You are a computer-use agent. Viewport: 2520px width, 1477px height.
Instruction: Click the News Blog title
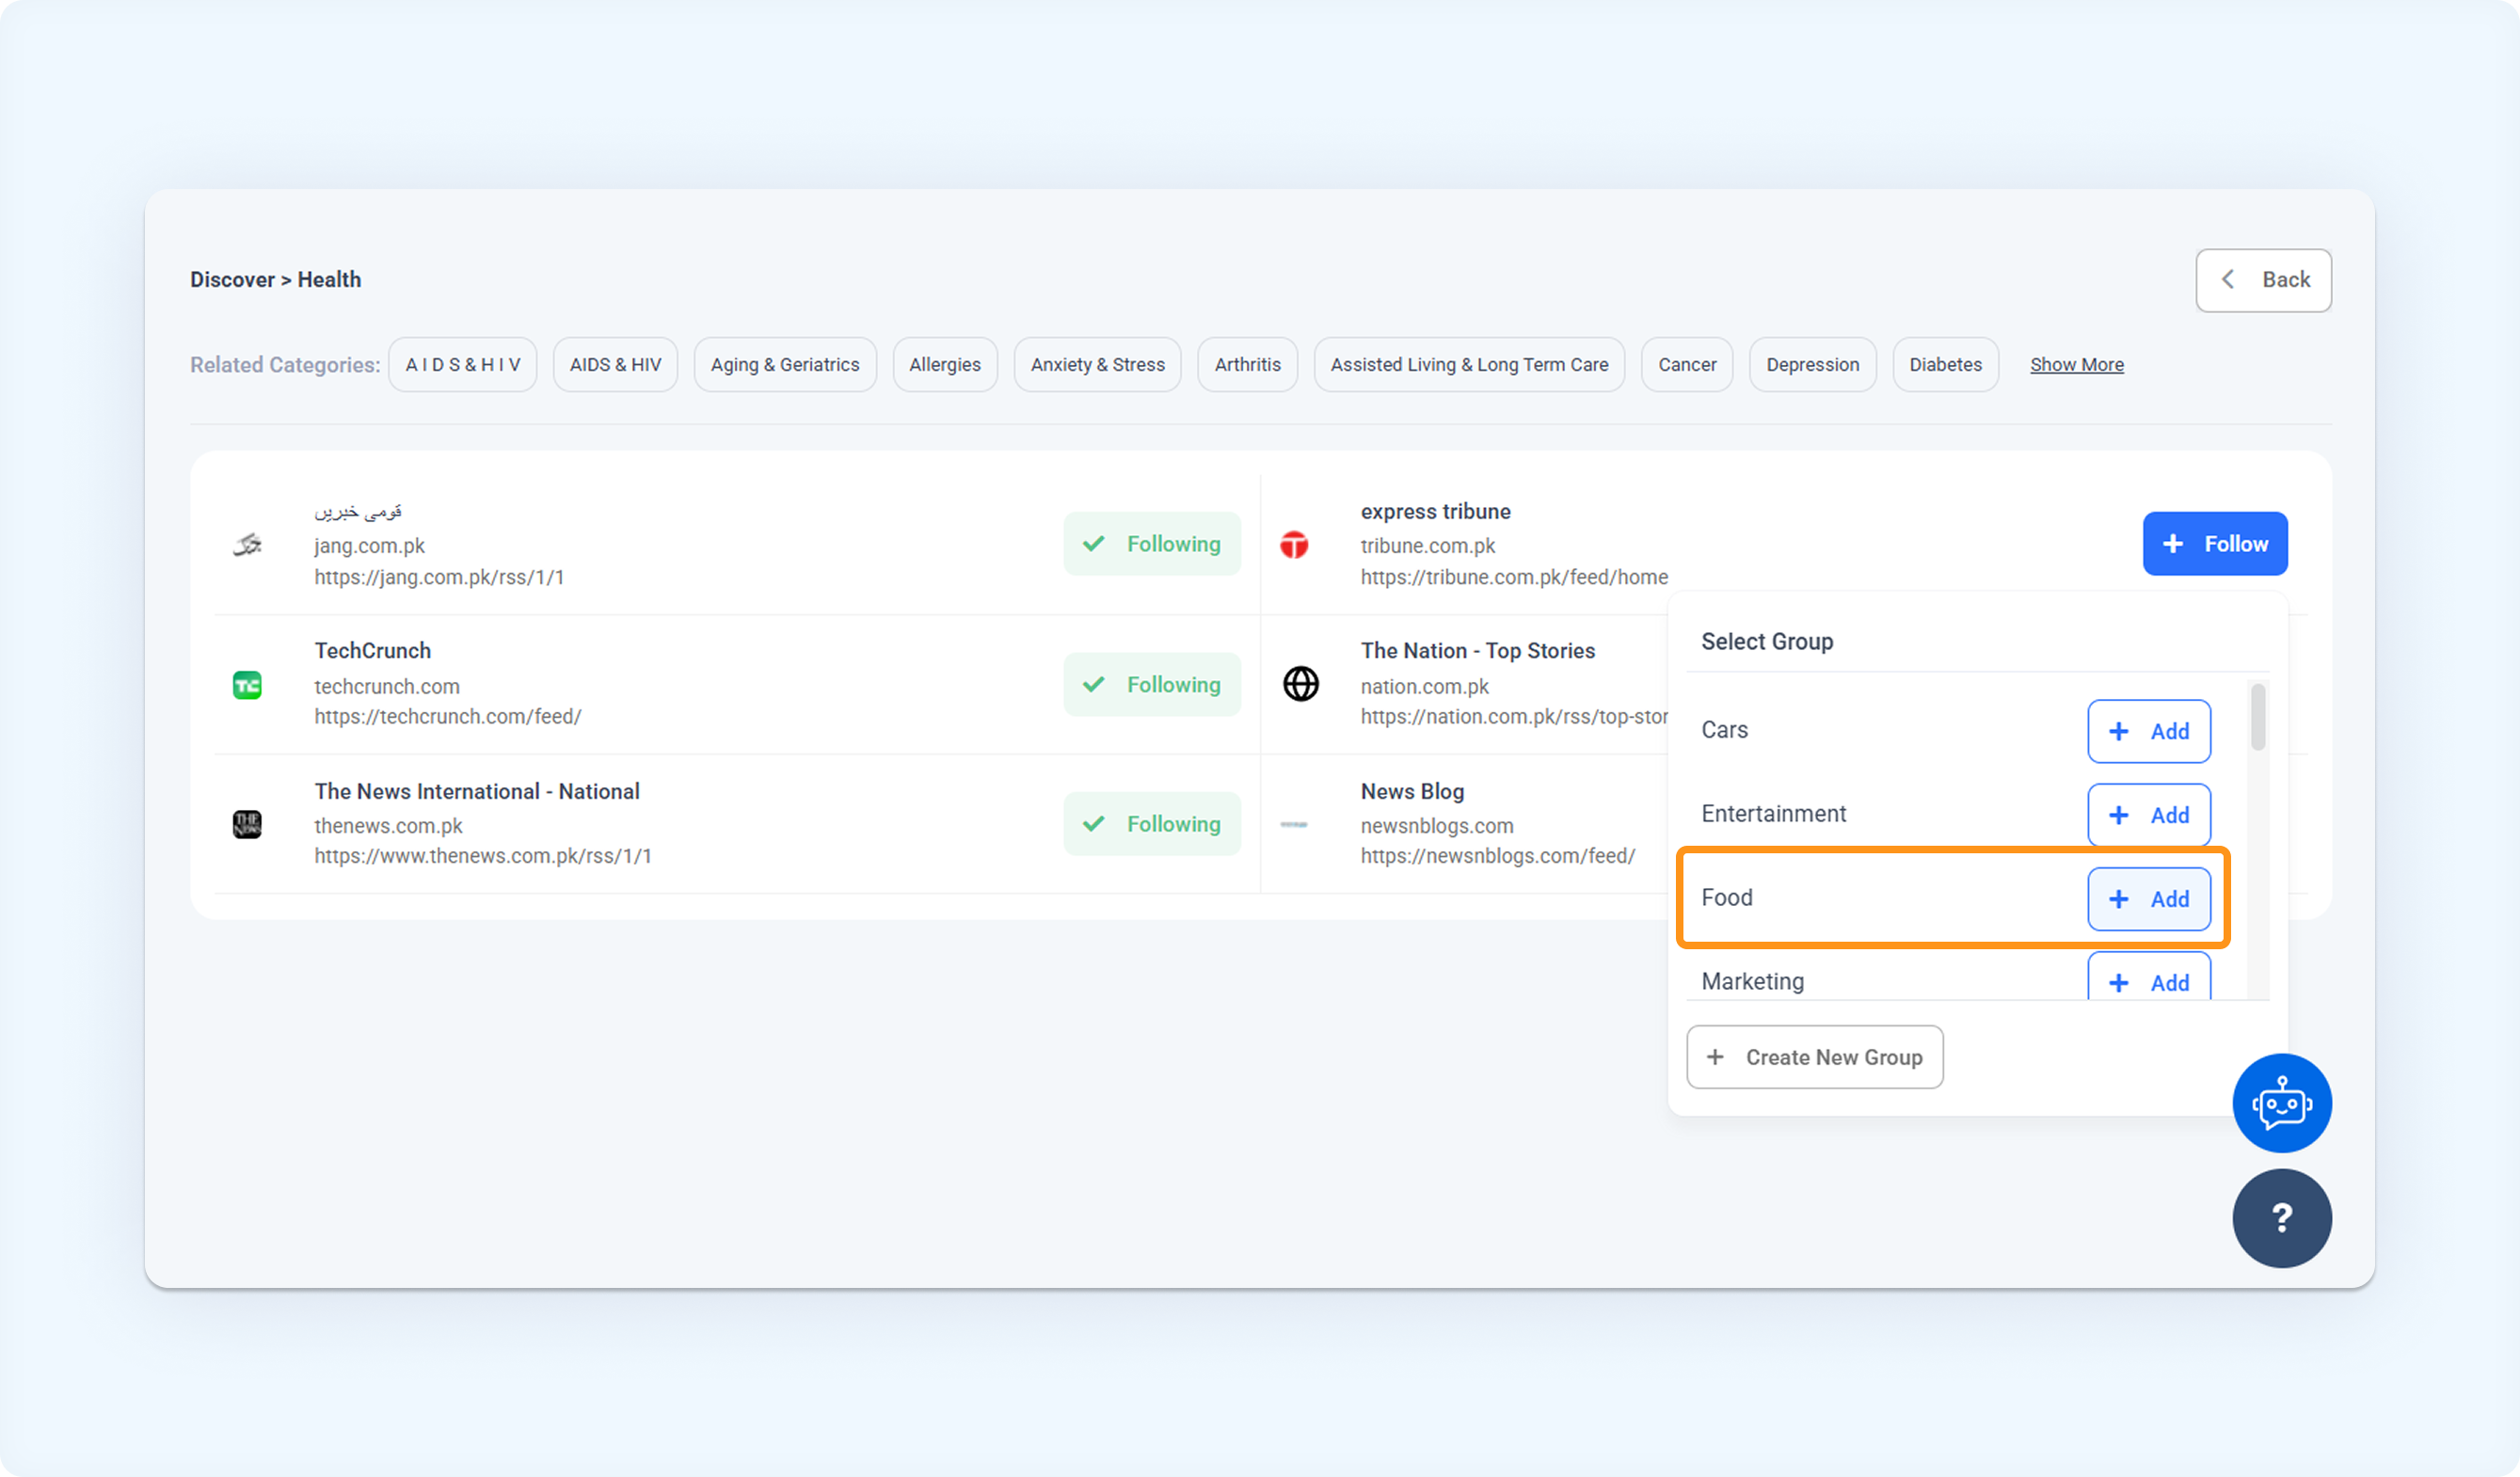[1412, 792]
